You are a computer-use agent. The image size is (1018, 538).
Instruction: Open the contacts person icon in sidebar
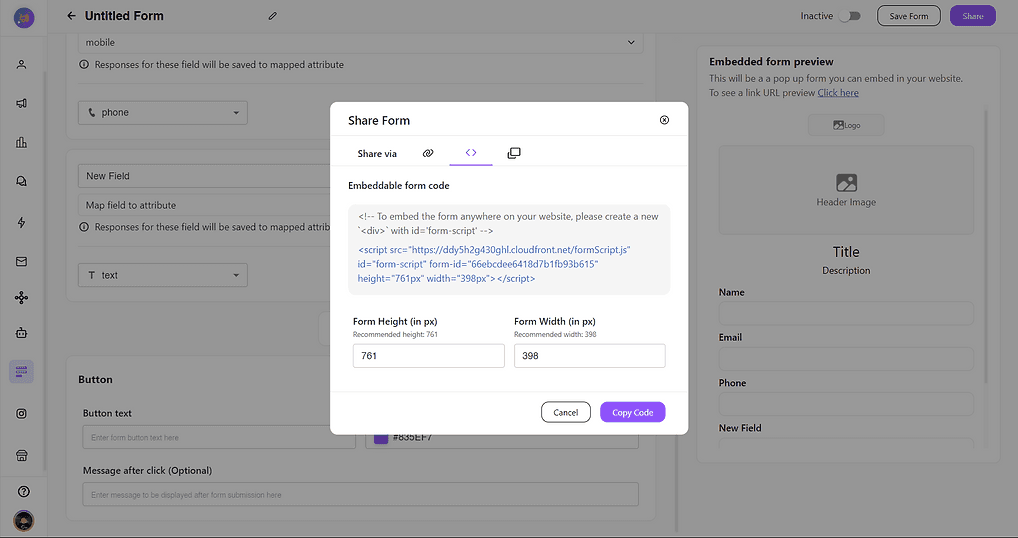[21, 65]
